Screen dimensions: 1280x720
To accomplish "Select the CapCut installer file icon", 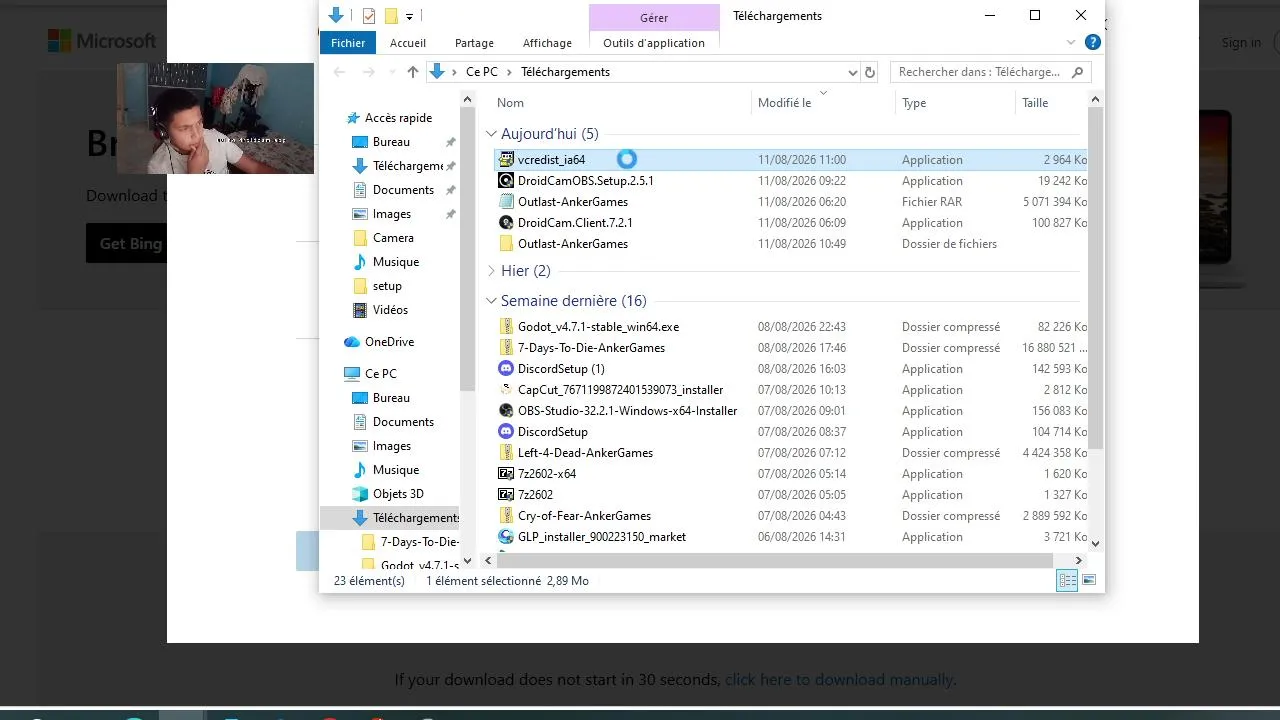I will 506,390.
